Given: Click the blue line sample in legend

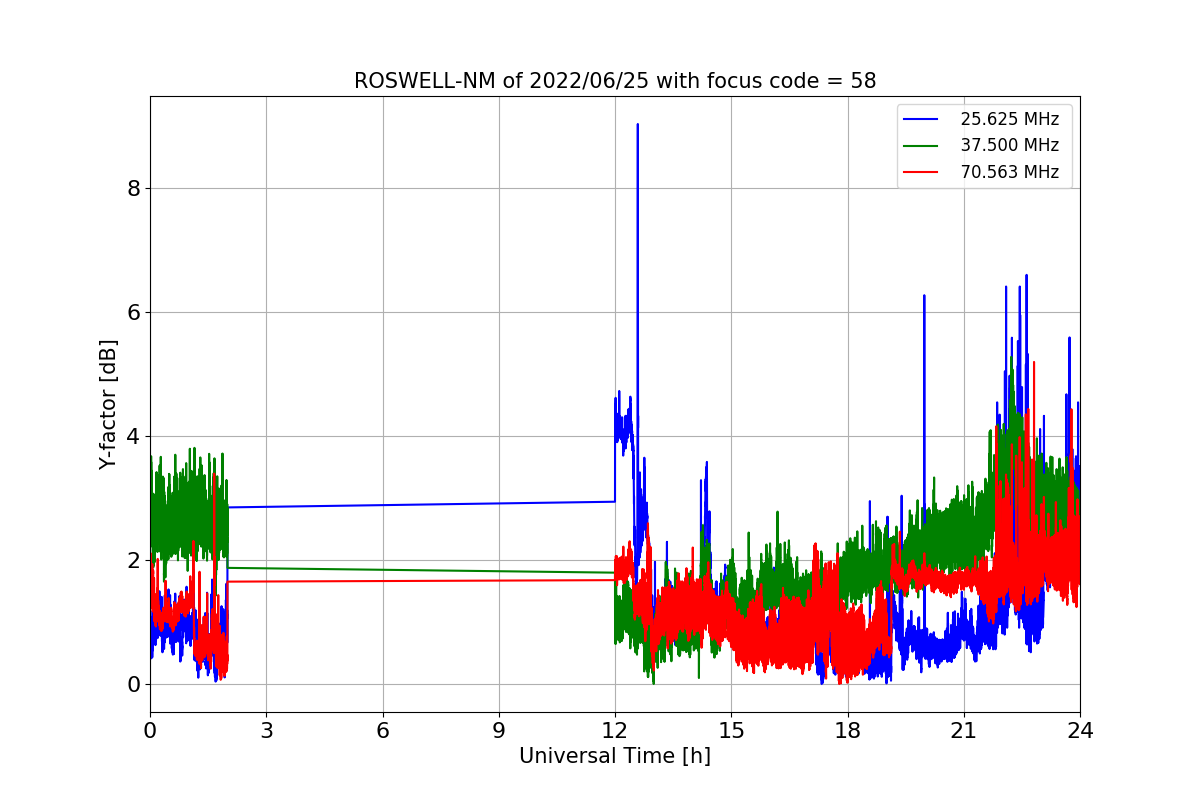Looking at the screenshot, I should point(921,119).
